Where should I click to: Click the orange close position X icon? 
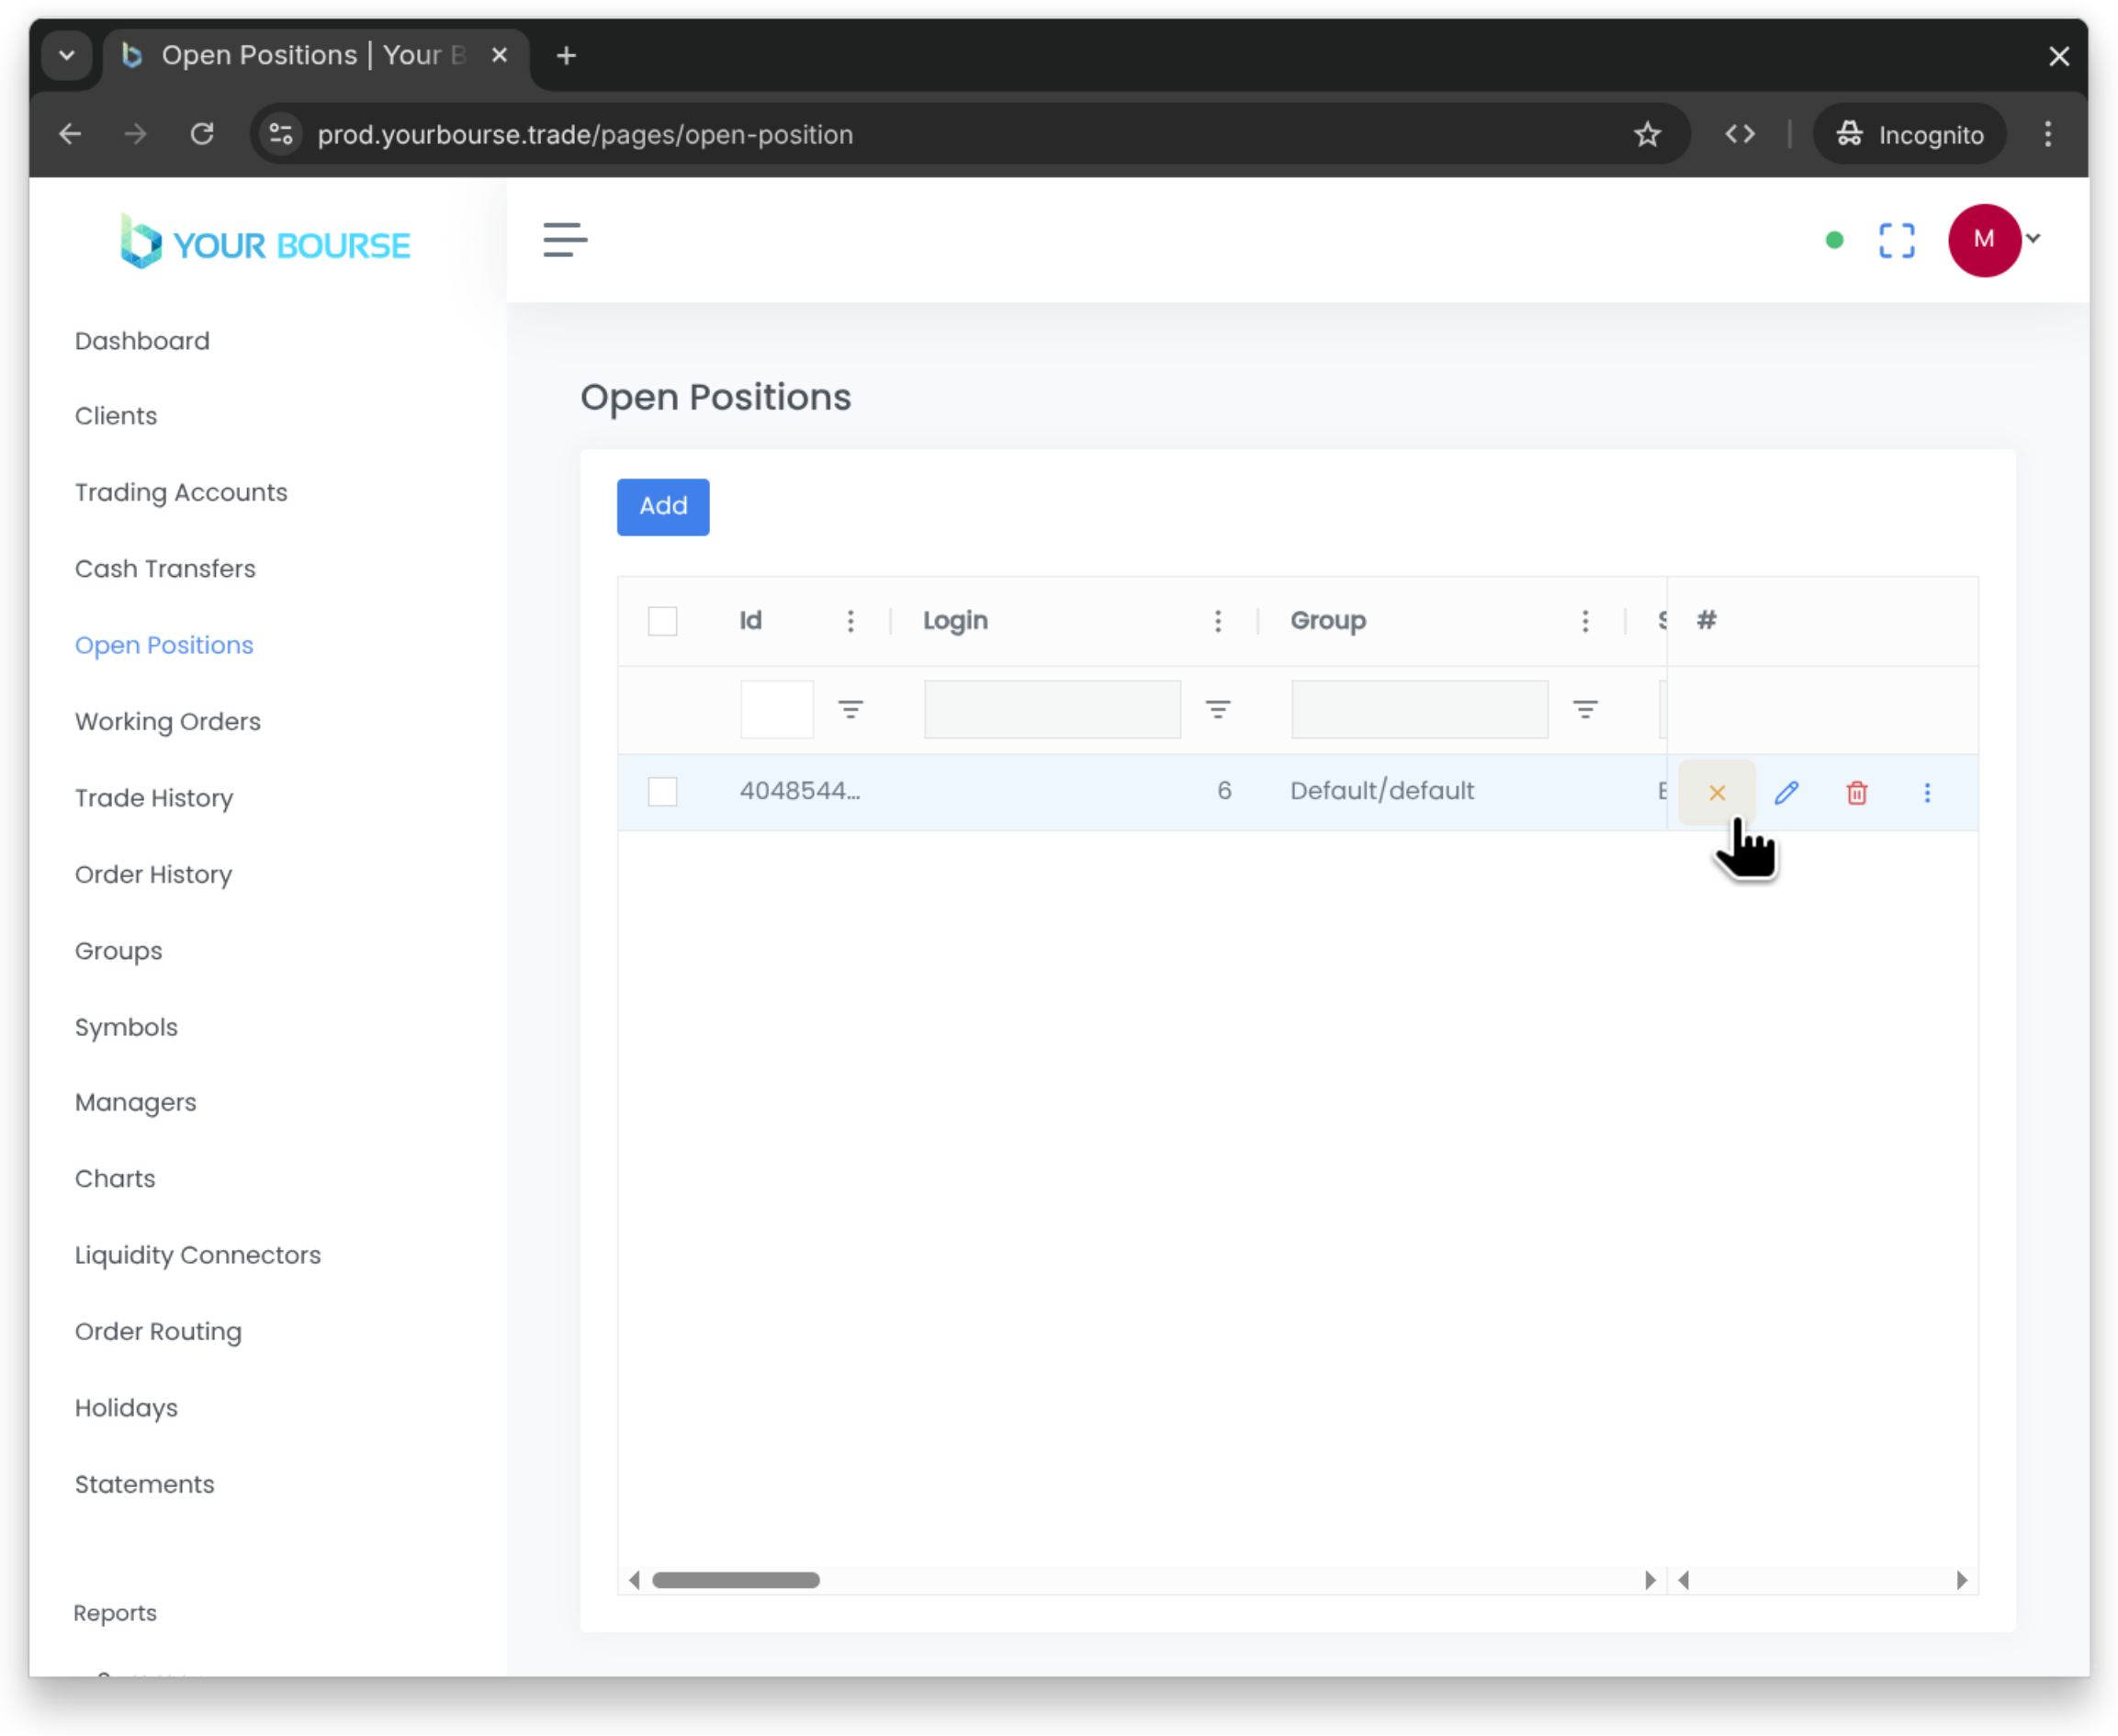click(x=1716, y=793)
